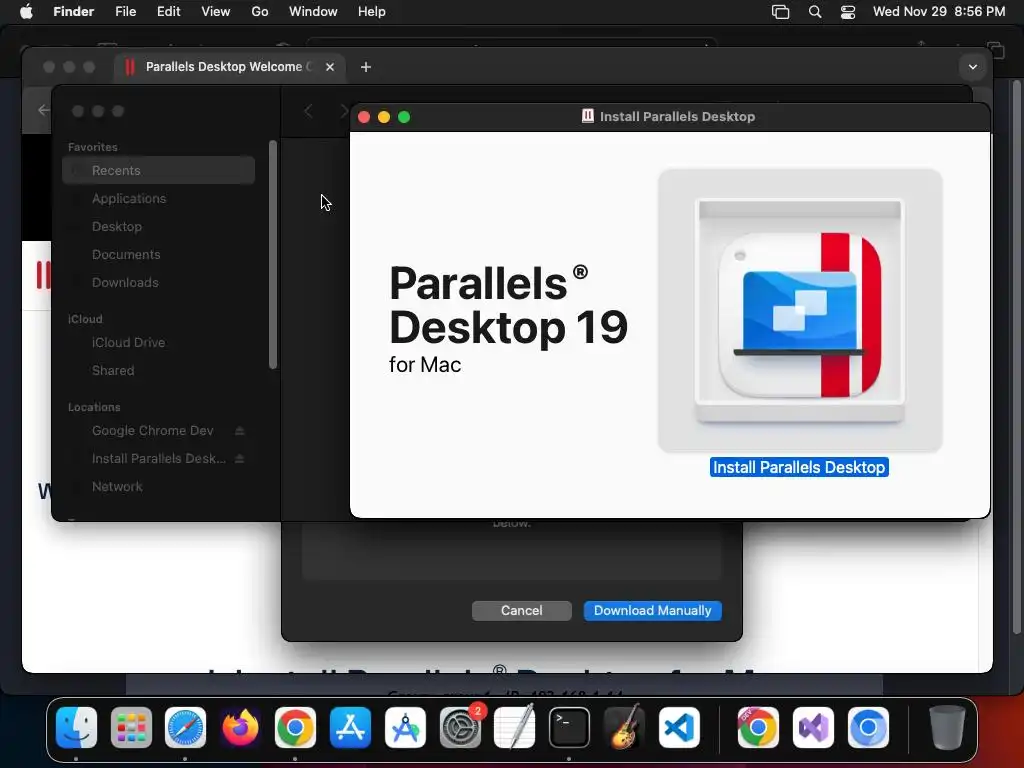The width and height of the screenshot is (1024, 768).
Task: Open a new browser tab
Action: pos(366,67)
